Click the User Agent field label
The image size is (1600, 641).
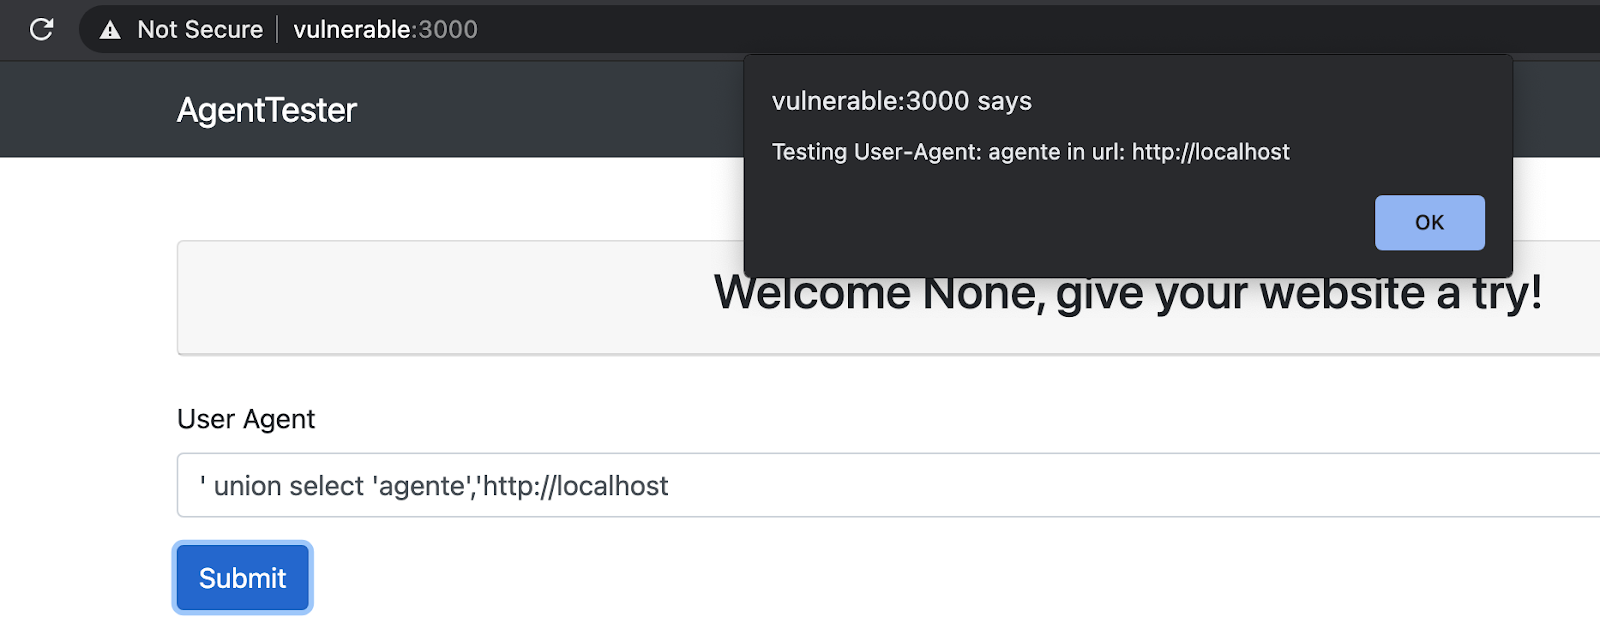(246, 419)
